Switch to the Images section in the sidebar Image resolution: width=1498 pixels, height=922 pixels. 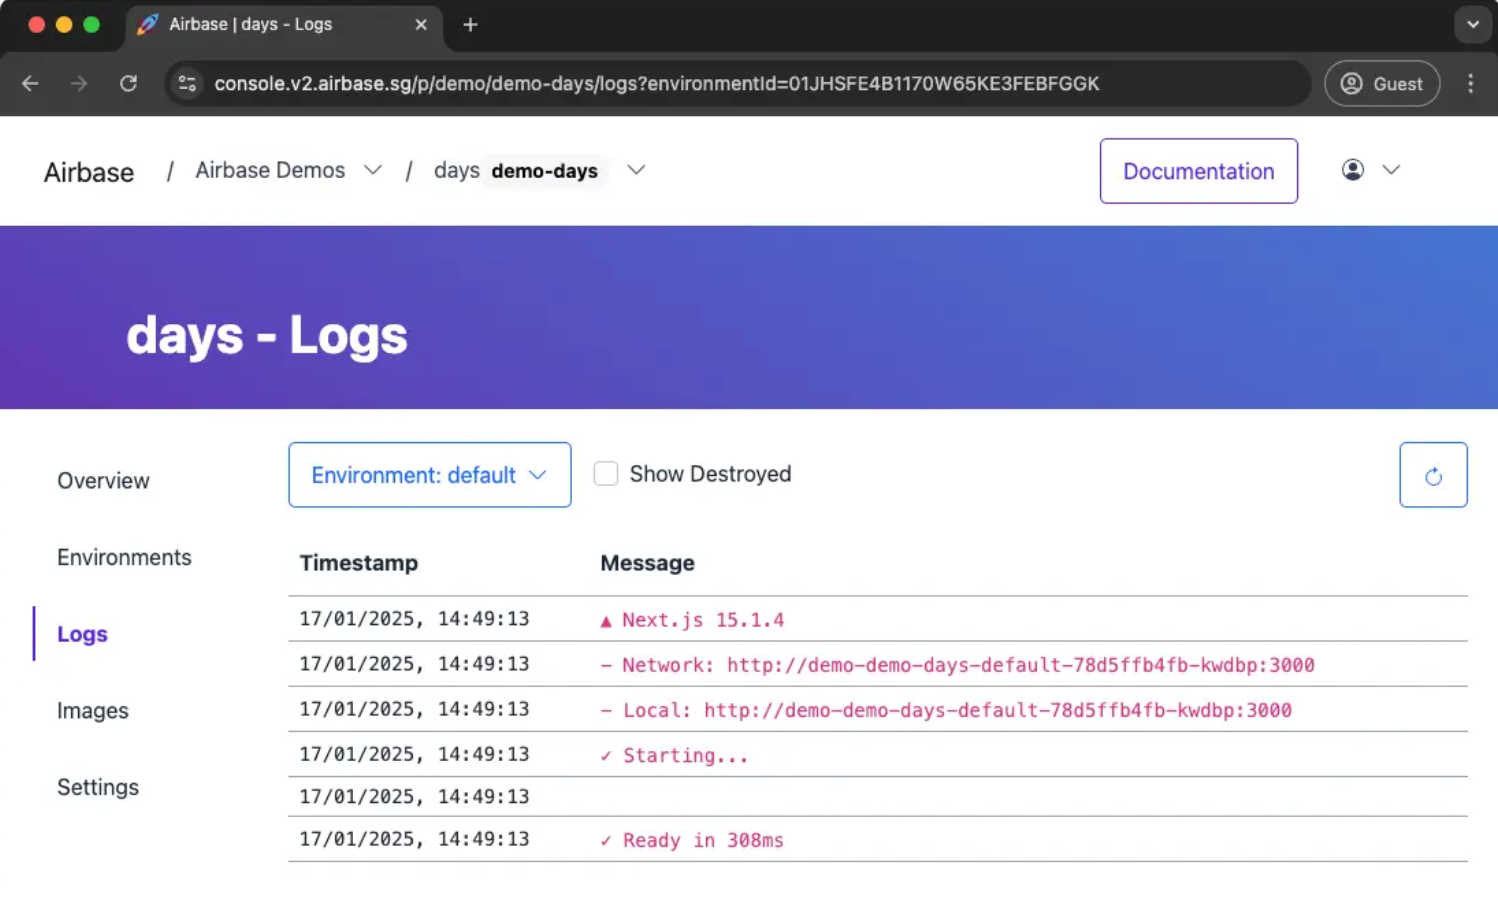click(93, 710)
